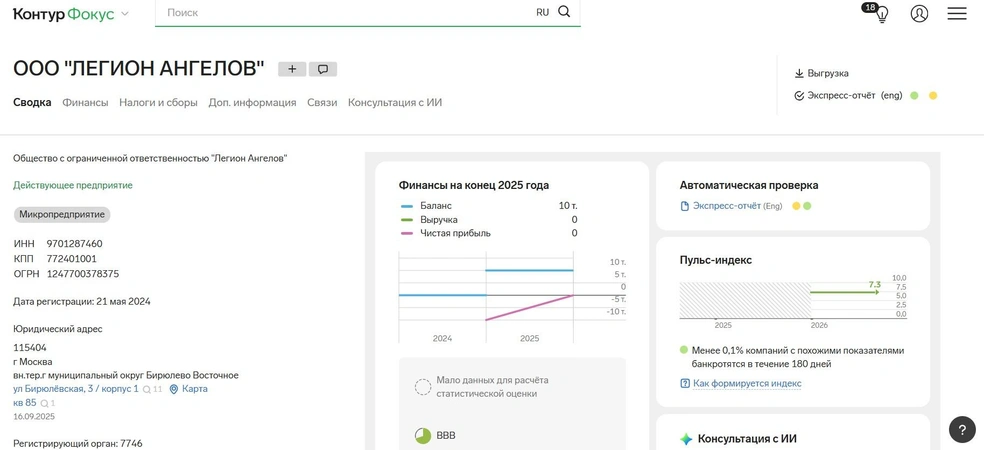984x450 pixels.
Task: Go to the Доп. информация tab
Action: [252, 102]
